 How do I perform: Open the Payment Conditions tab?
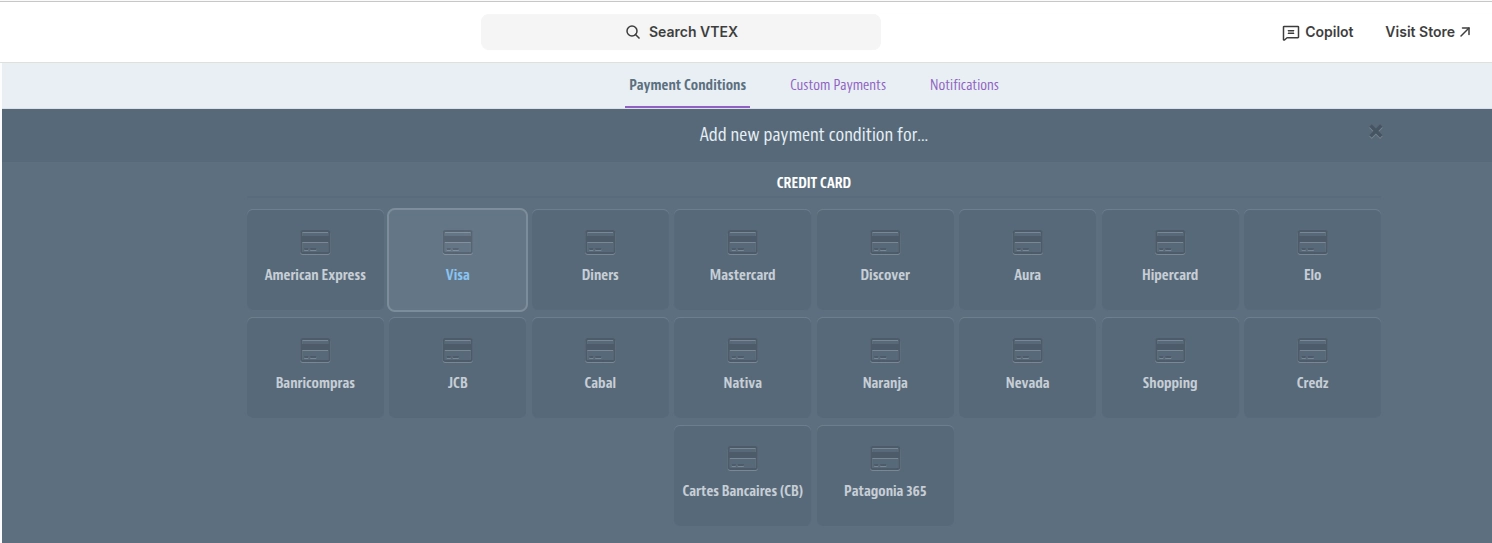[687, 85]
